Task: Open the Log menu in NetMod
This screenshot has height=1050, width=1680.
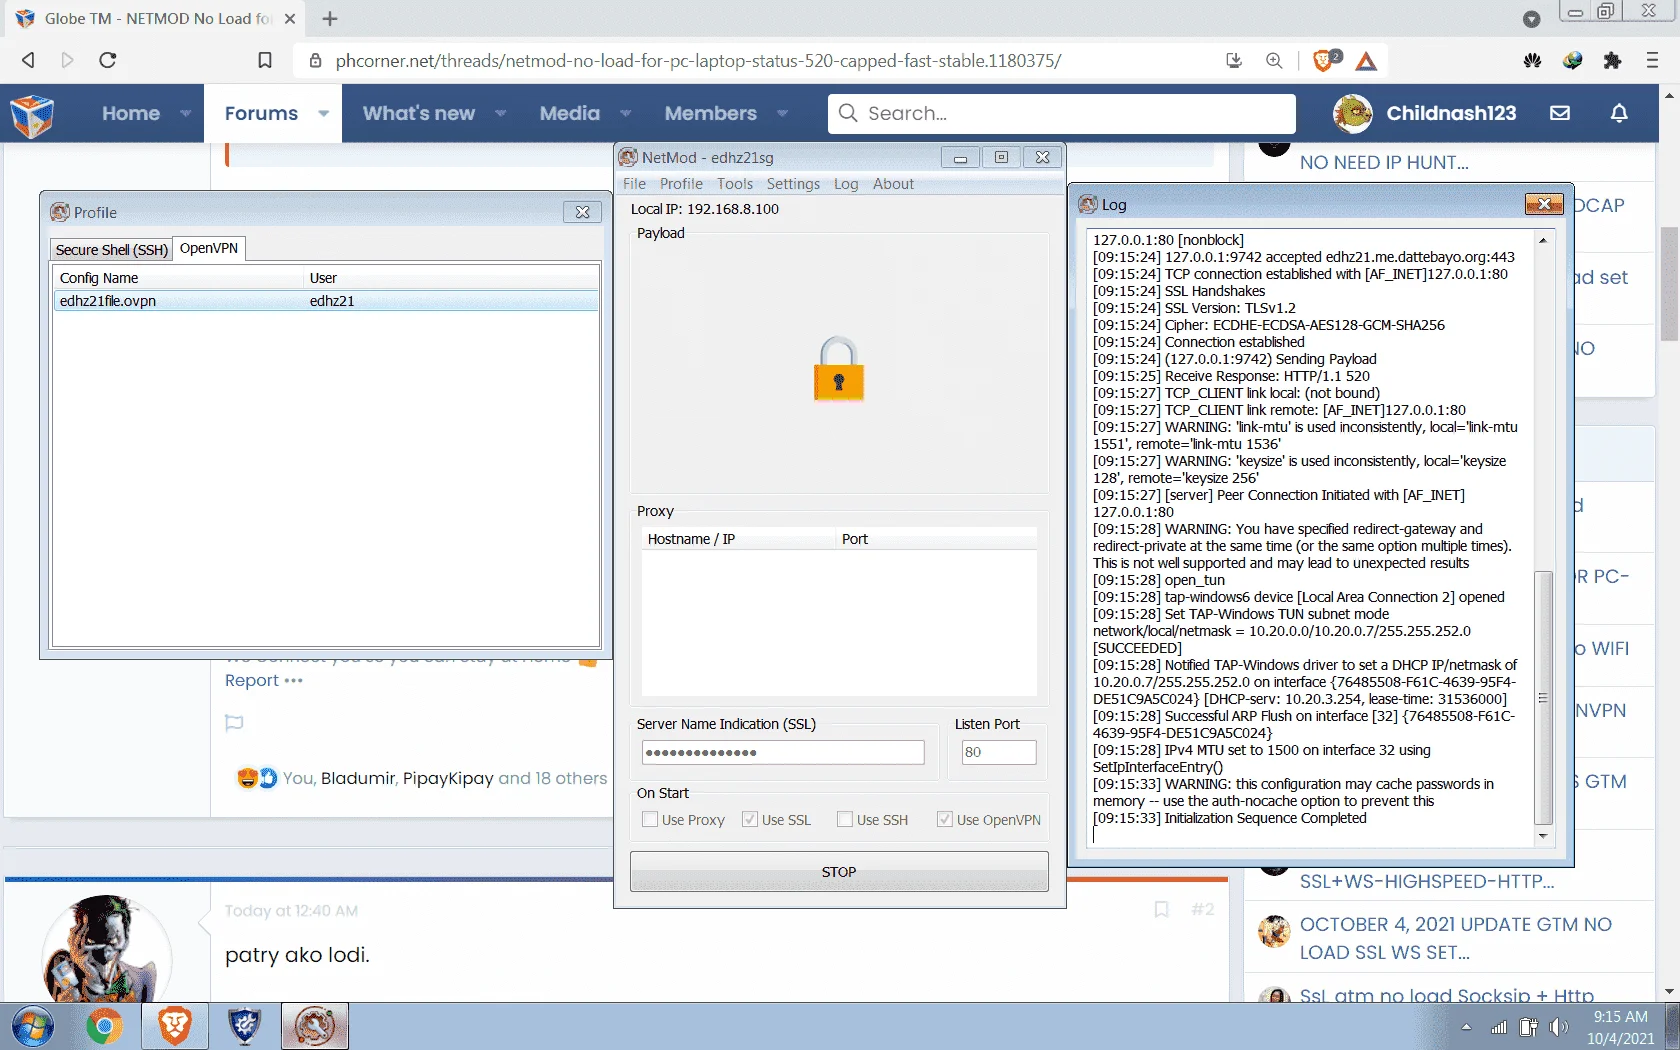Action: point(846,184)
